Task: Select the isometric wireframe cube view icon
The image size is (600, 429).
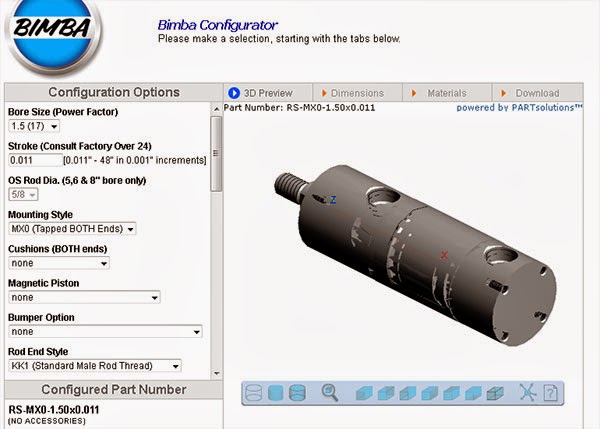Action: [495, 393]
